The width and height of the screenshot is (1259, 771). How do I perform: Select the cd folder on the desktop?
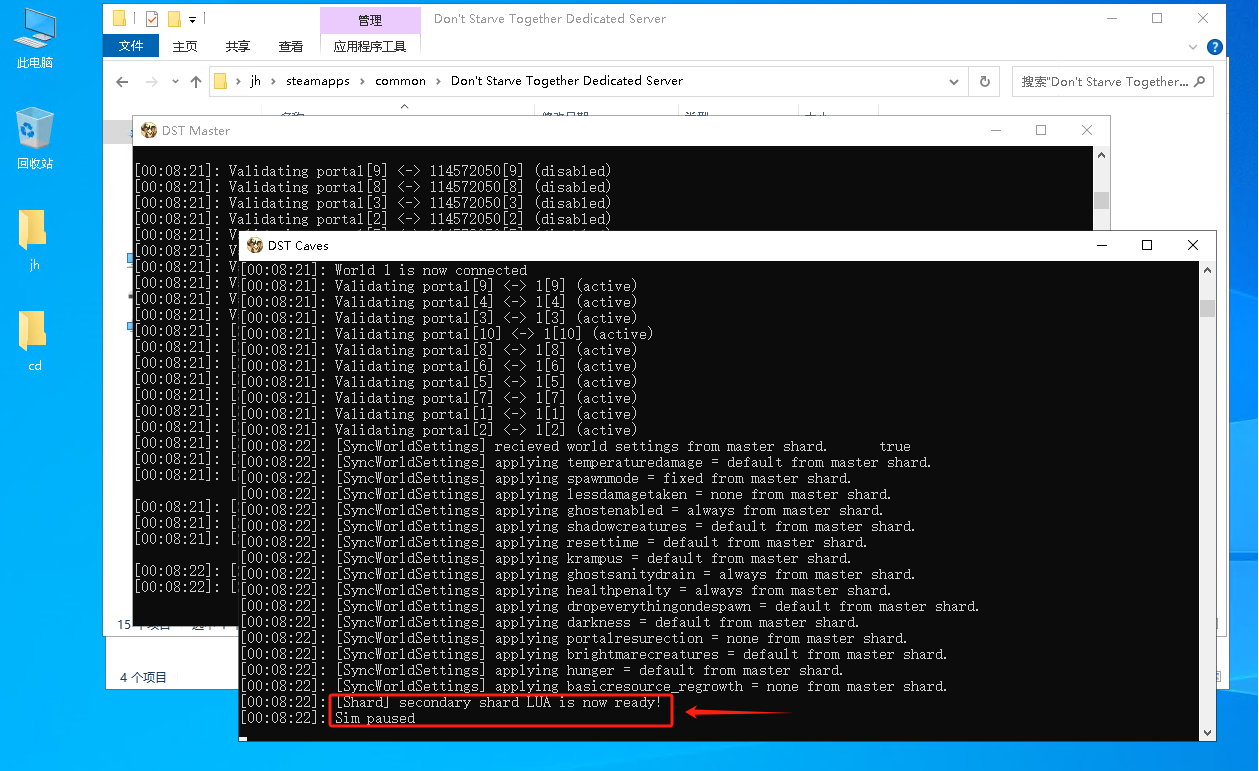(x=34, y=341)
